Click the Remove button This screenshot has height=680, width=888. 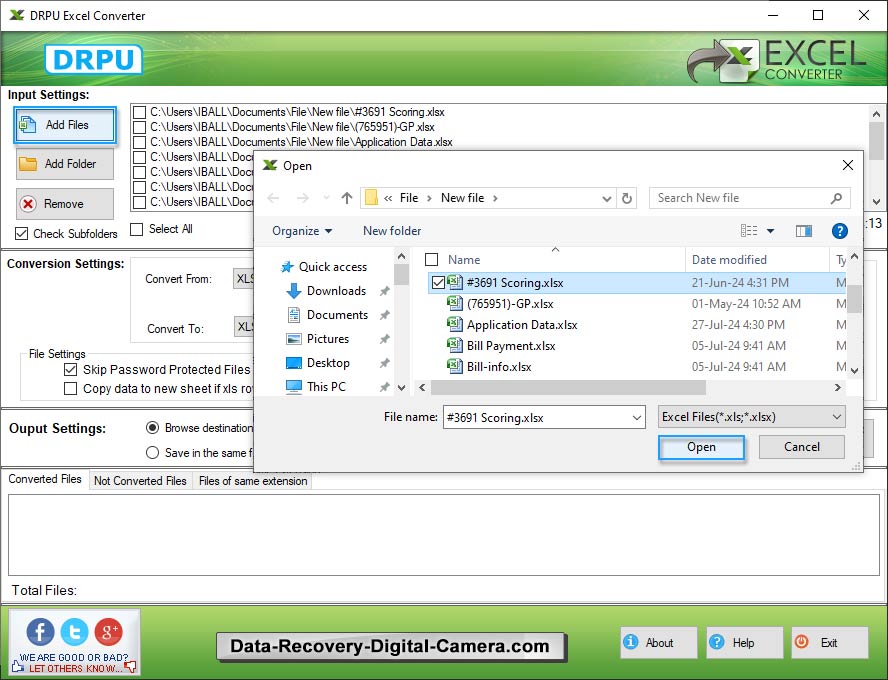(x=65, y=204)
